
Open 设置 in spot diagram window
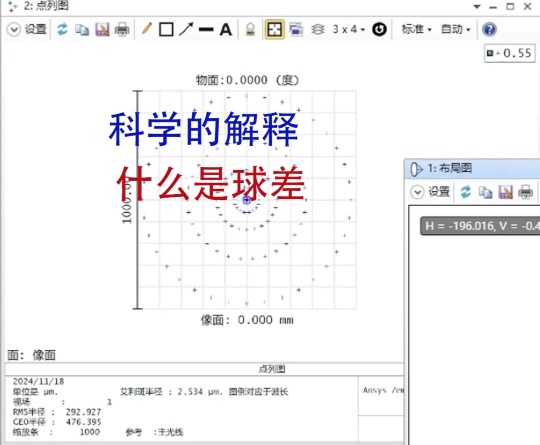(35, 29)
